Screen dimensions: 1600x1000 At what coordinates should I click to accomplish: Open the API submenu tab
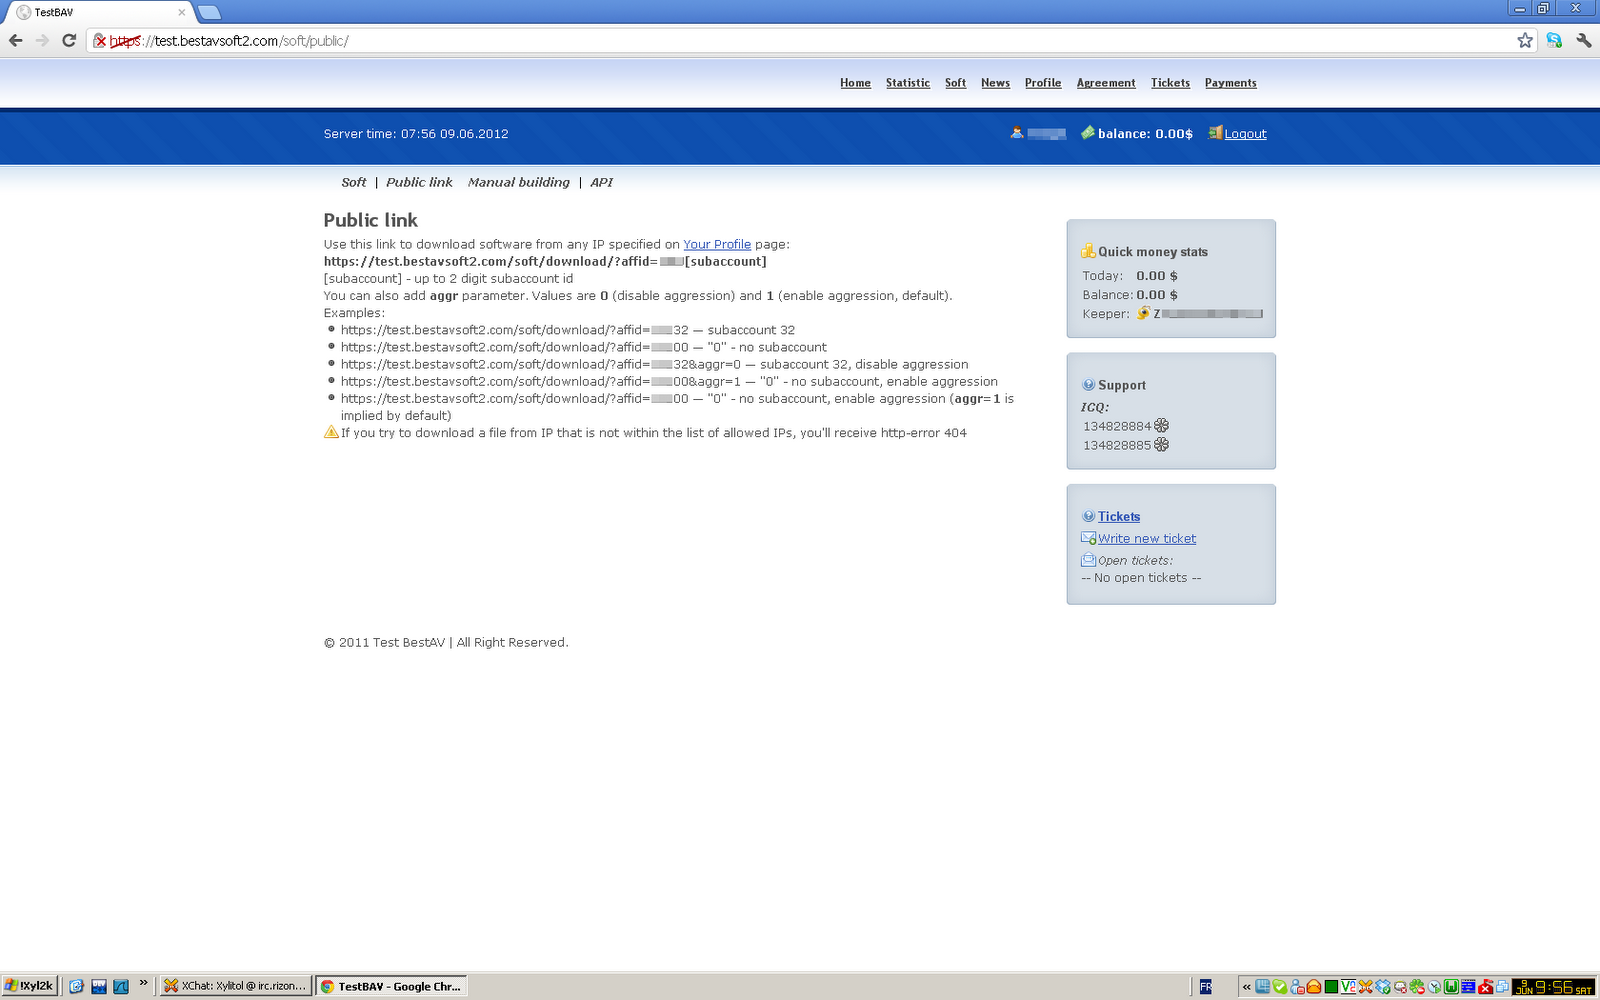pyautogui.click(x=601, y=182)
